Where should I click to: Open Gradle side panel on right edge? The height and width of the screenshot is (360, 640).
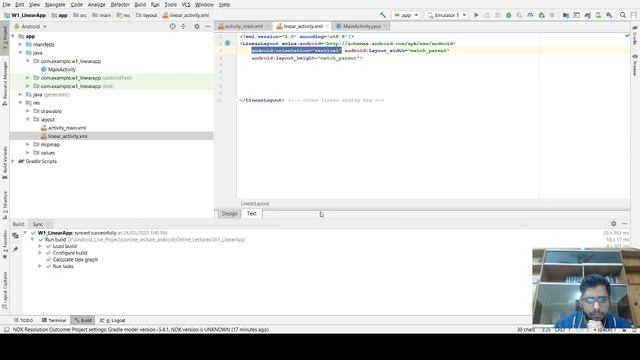(635, 35)
